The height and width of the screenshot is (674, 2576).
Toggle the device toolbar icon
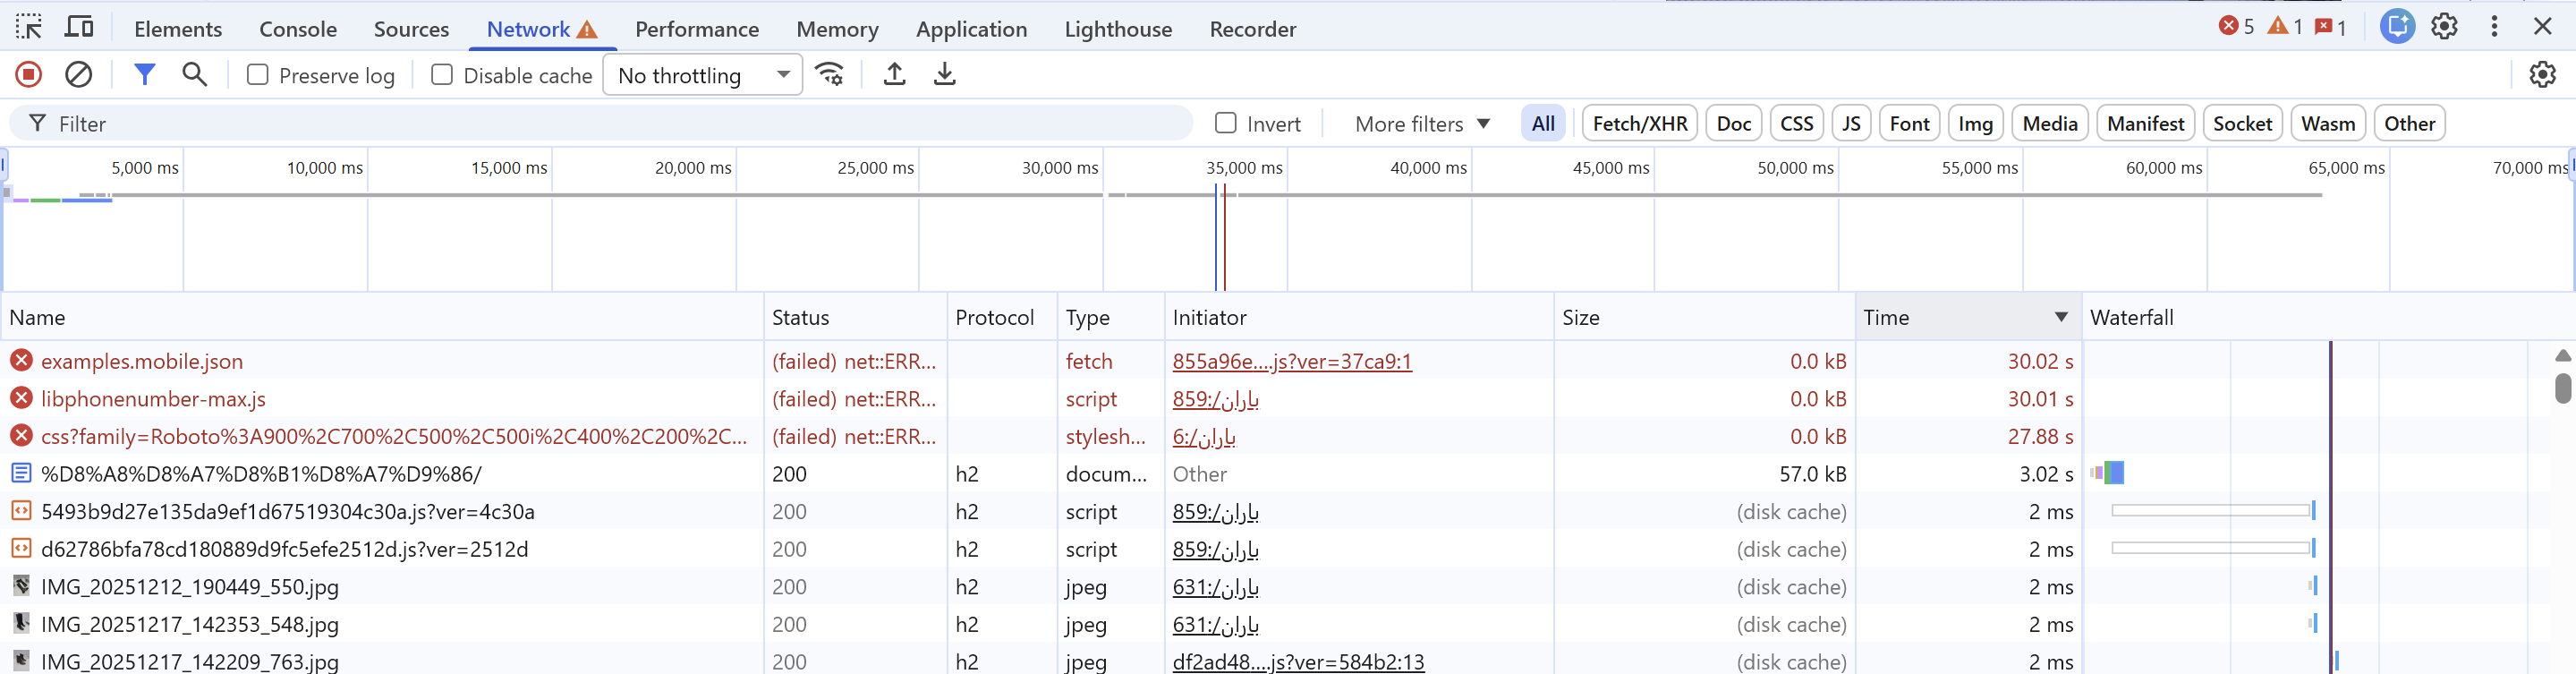(79, 28)
